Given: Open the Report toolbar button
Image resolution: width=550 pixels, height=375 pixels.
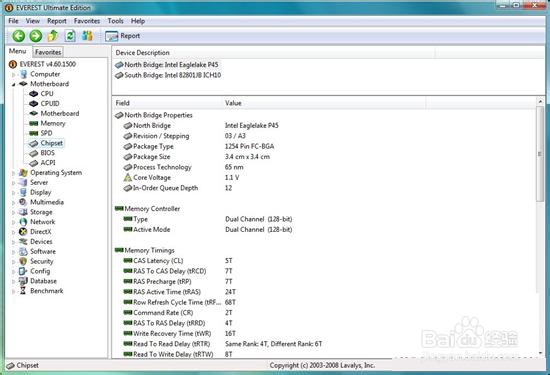Looking at the screenshot, I should [x=122, y=36].
